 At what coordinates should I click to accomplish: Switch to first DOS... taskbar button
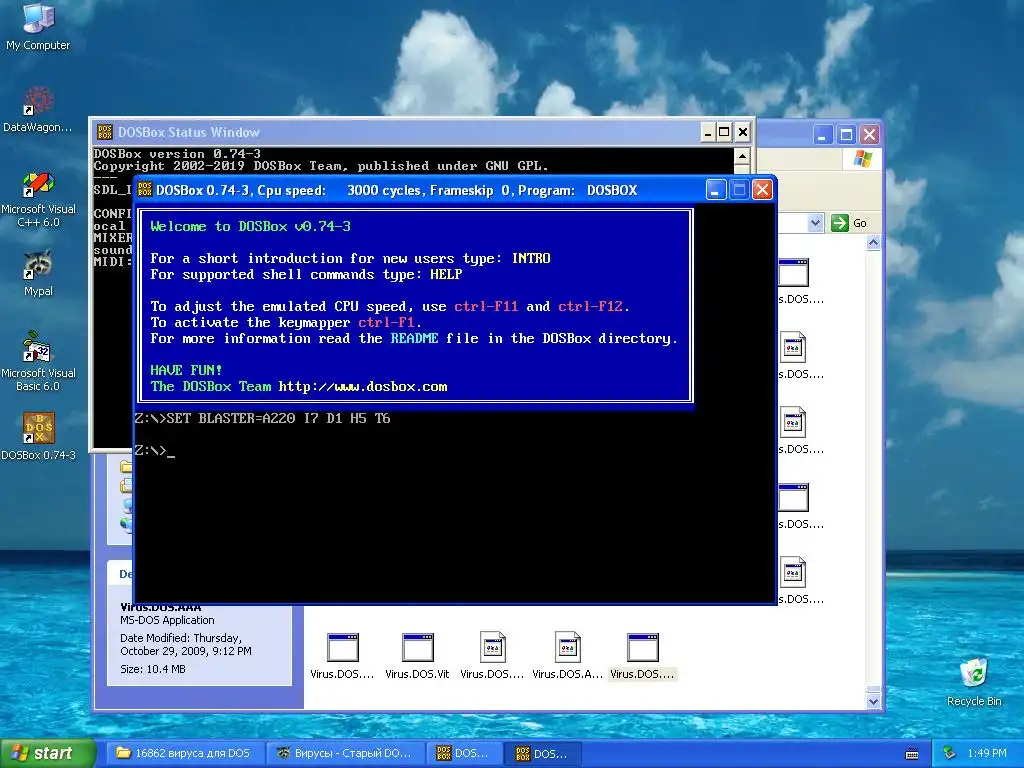click(x=464, y=753)
